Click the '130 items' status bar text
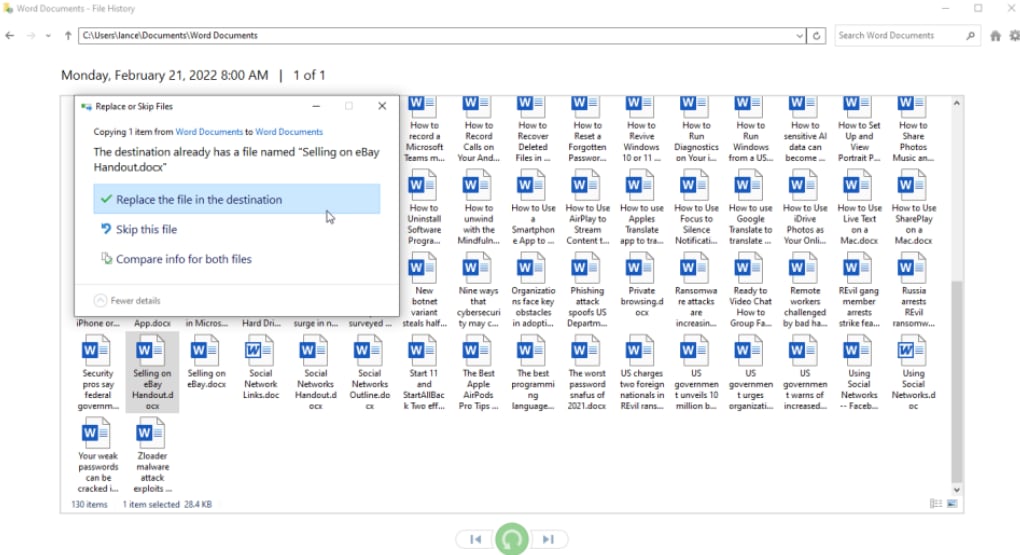This screenshot has height=555, width=1020. (x=89, y=504)
